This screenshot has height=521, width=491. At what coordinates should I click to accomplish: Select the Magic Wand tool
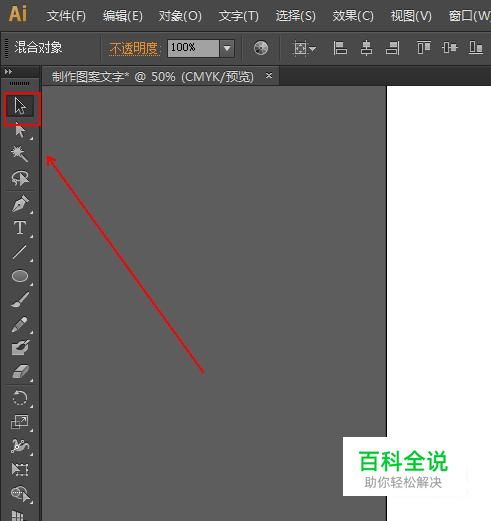pyautogui.click(x=19, y=154)
